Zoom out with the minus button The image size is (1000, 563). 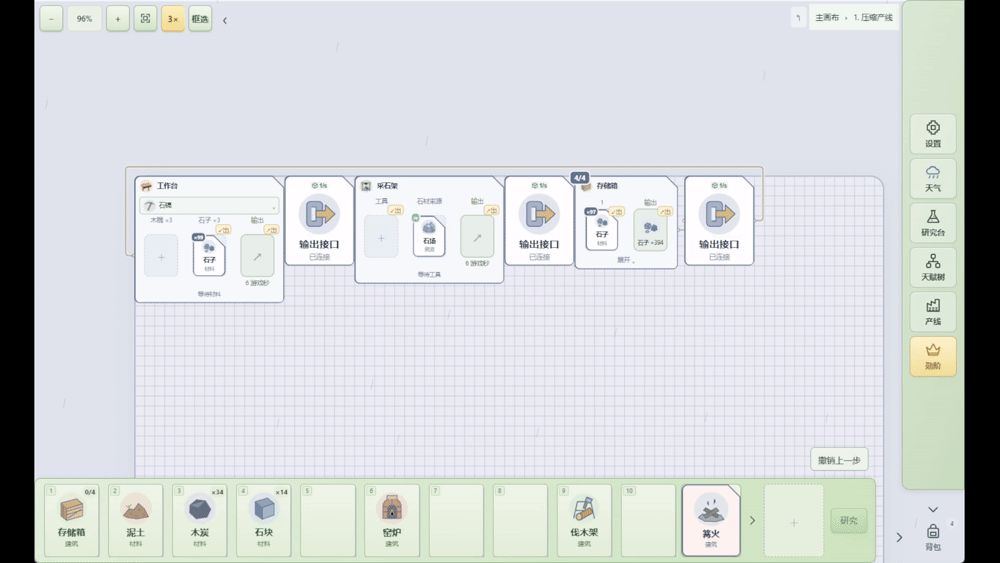51,18
